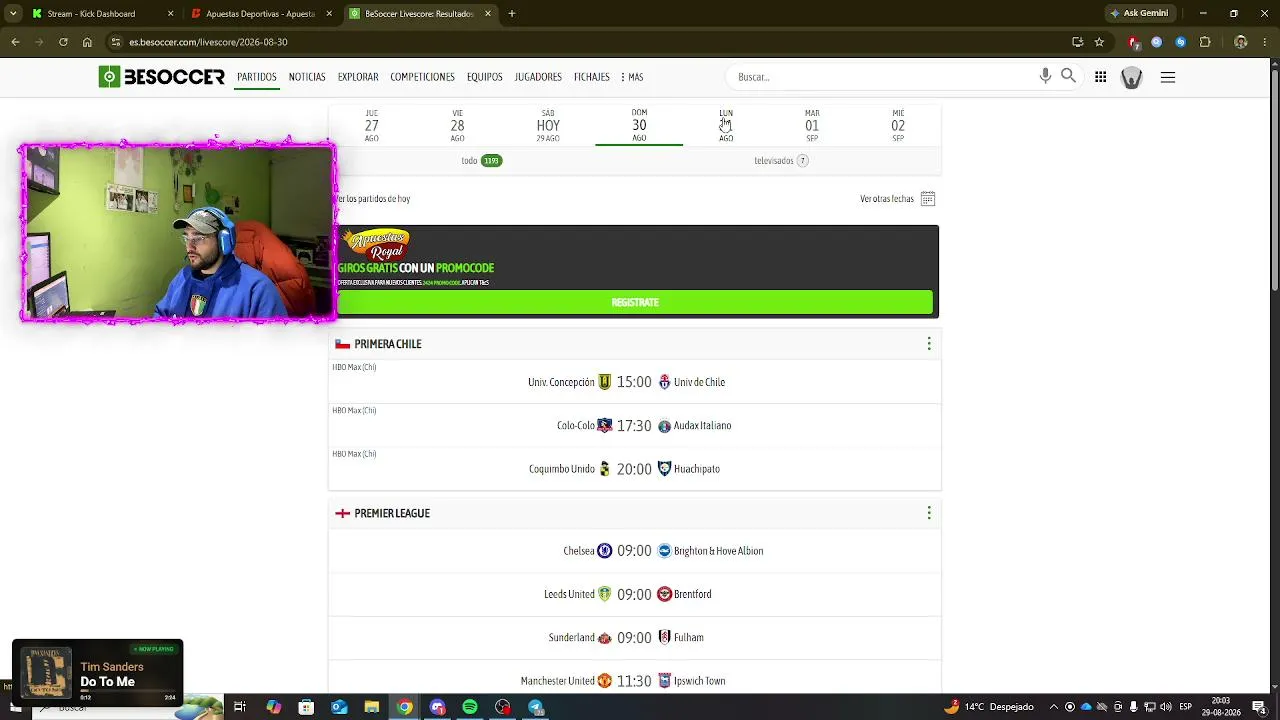Open a new browser tab

(x=512, y=14)
